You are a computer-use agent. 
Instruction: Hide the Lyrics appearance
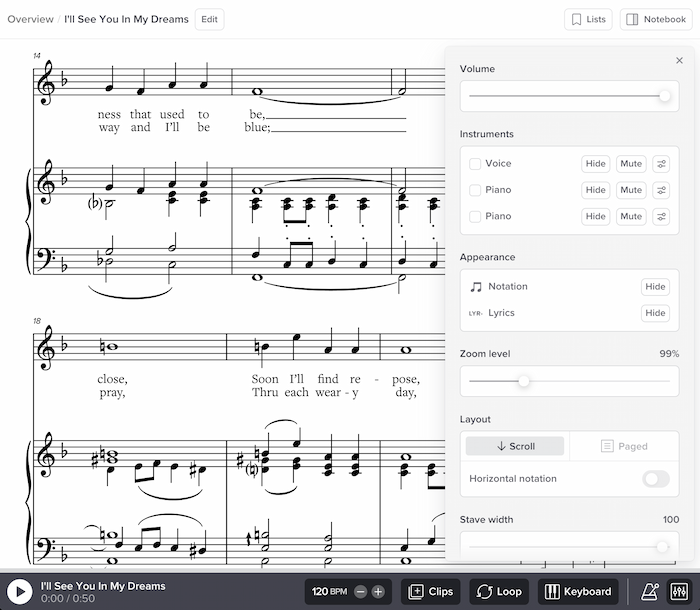tap(655, 313)
